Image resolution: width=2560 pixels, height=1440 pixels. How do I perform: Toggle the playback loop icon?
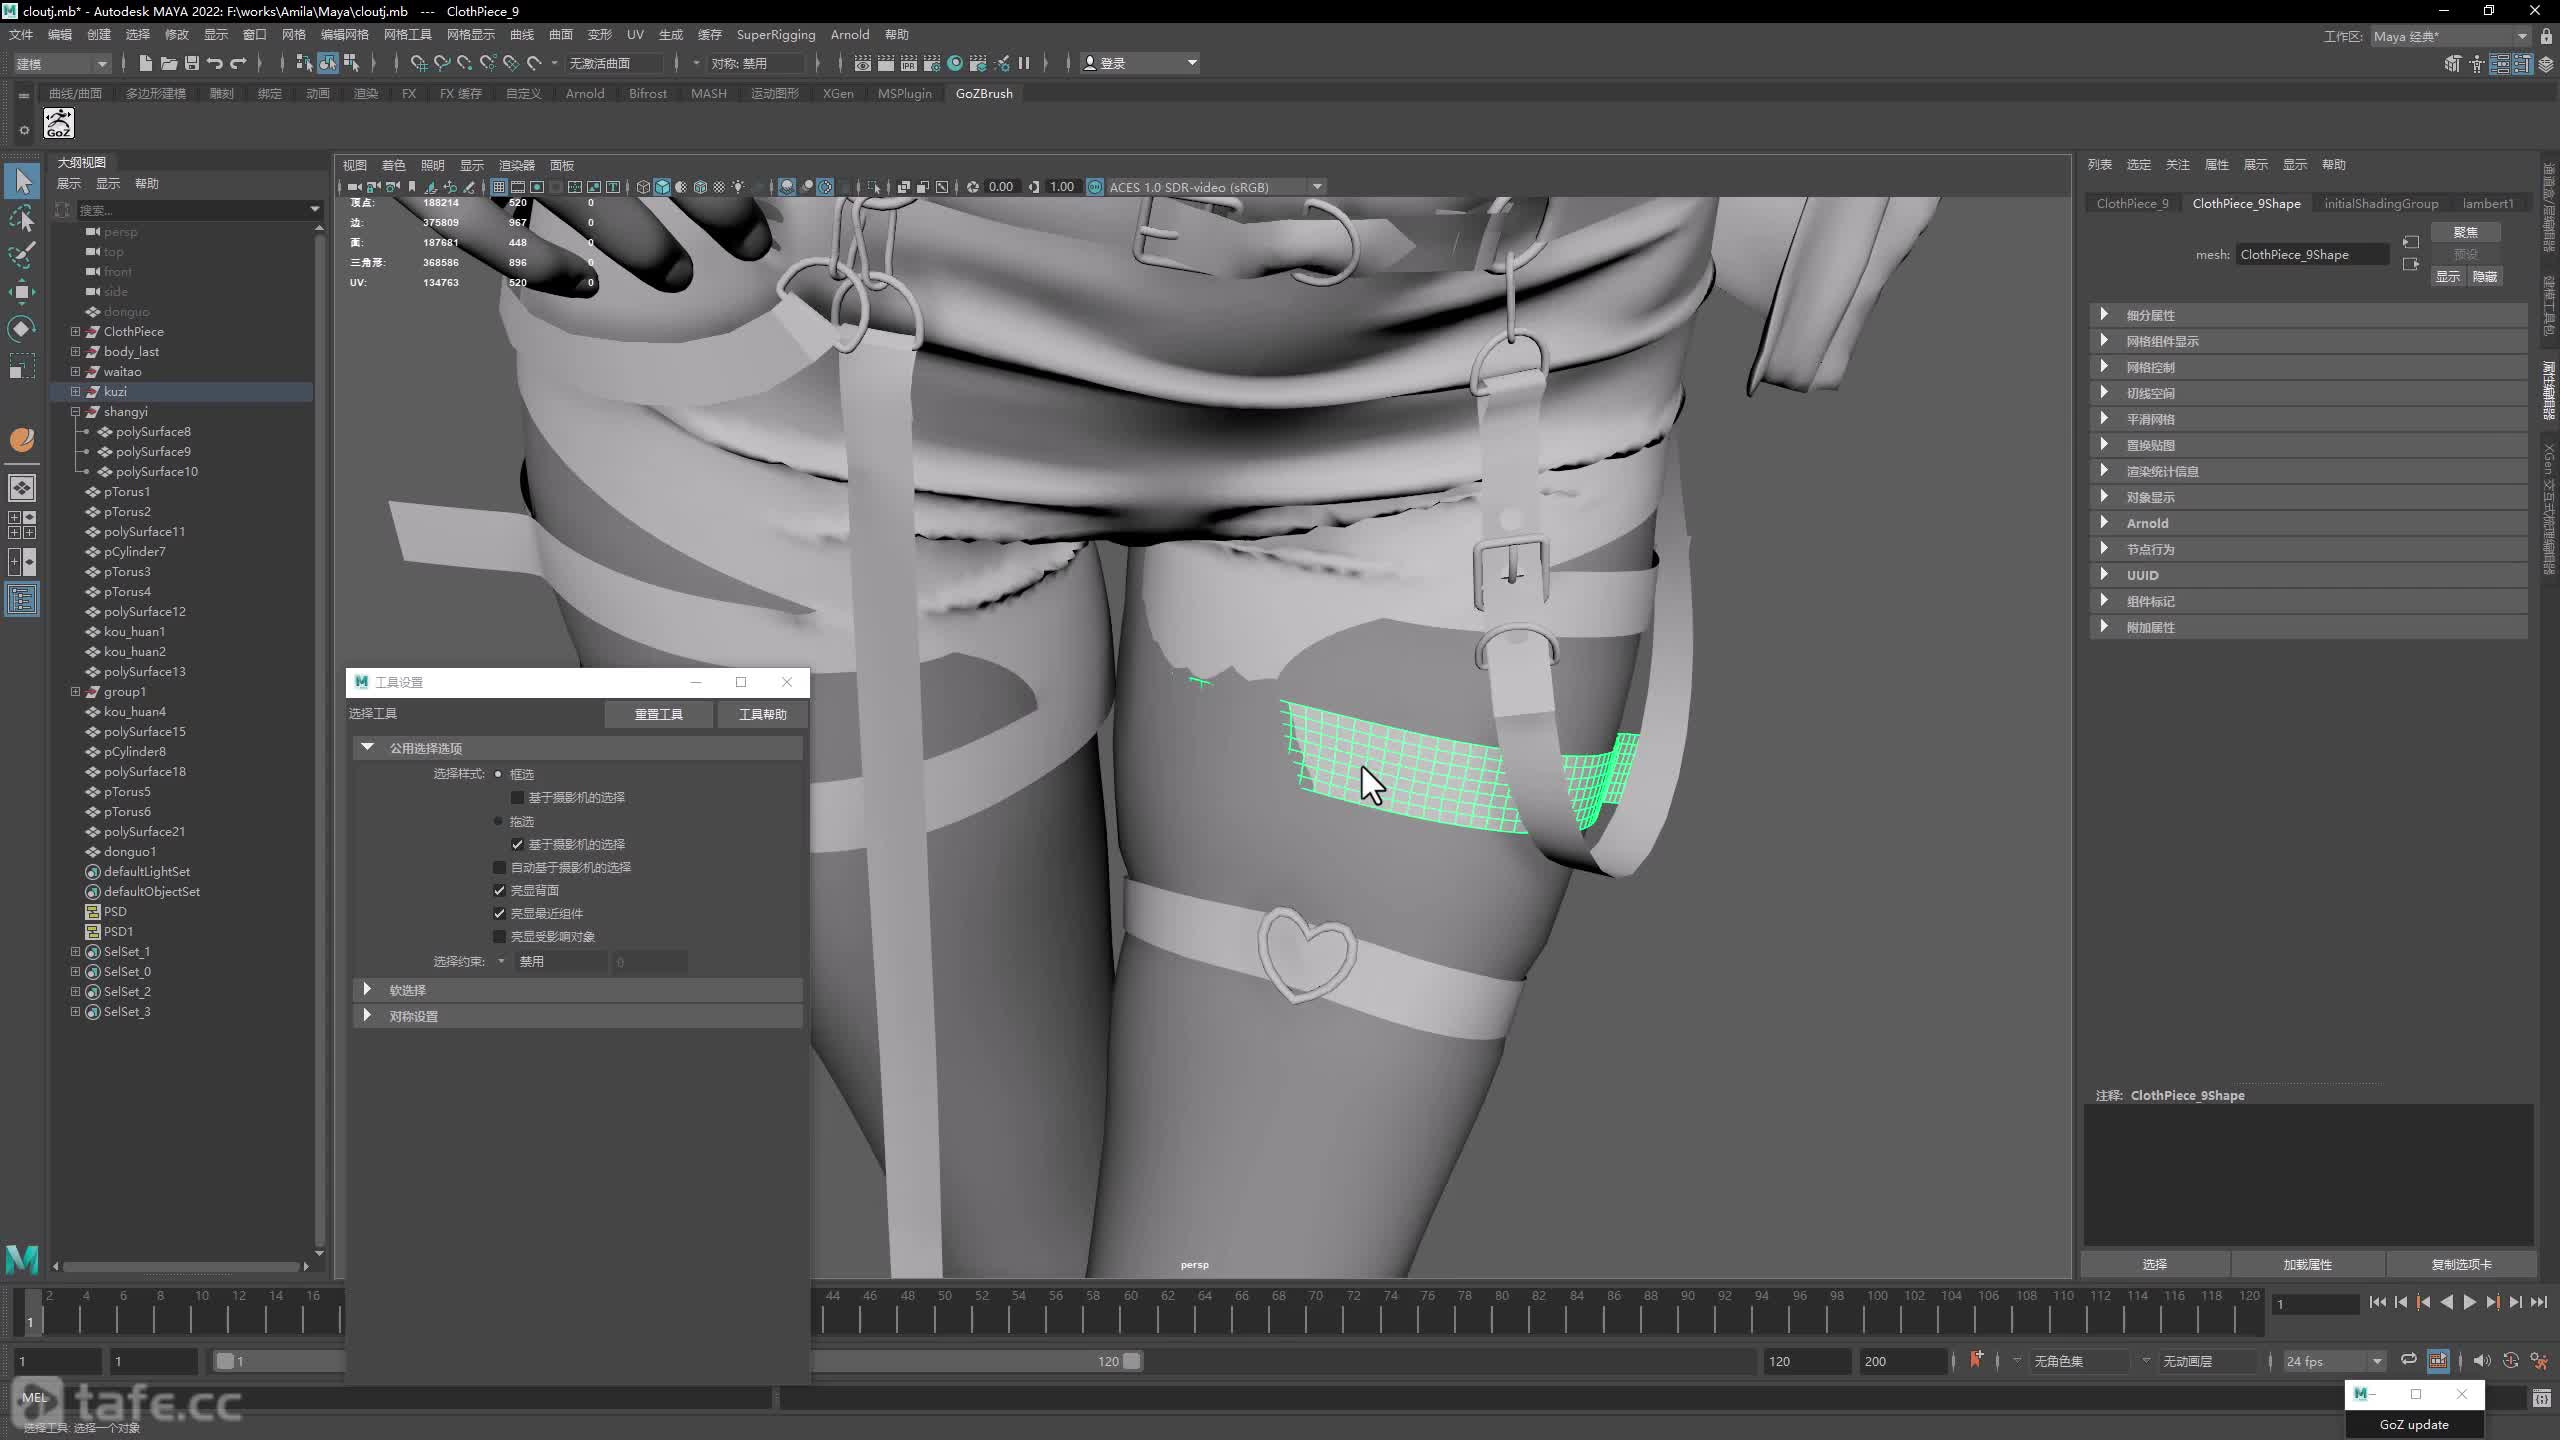pos(2409,1360)
